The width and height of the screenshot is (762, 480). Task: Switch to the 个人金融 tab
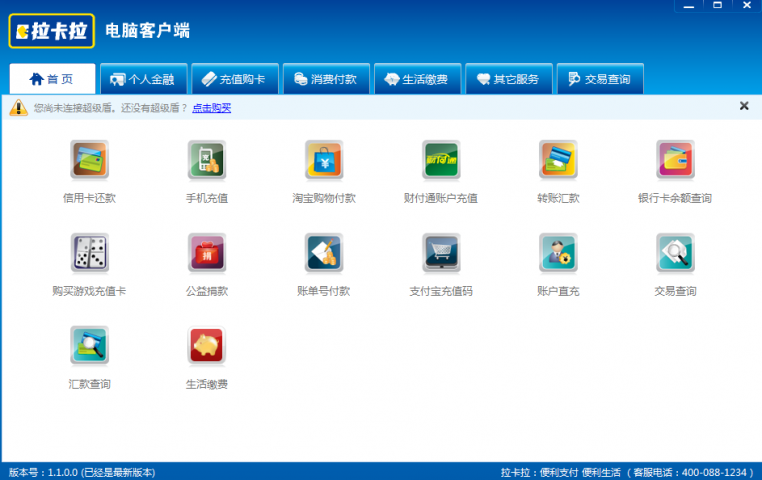point(143,79)
